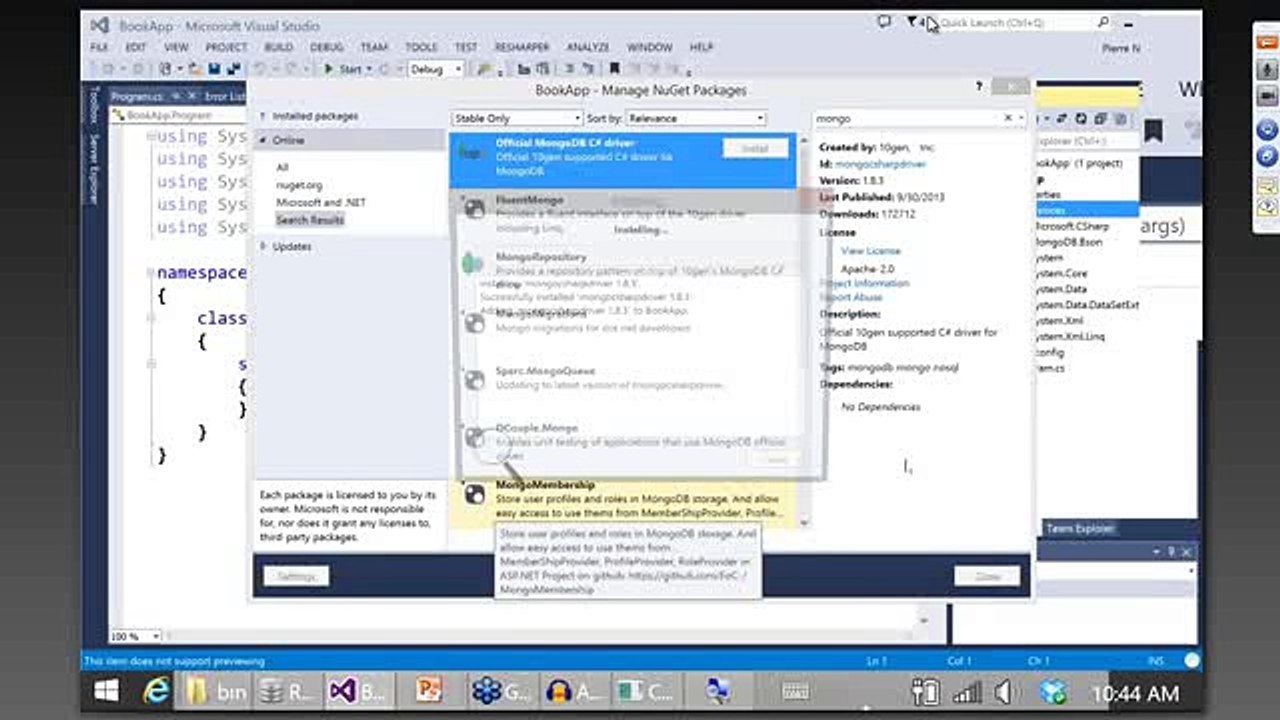This screenshot has height=720, width=1280.
Task: Open the FILE menu
Action: pos(99,47)
